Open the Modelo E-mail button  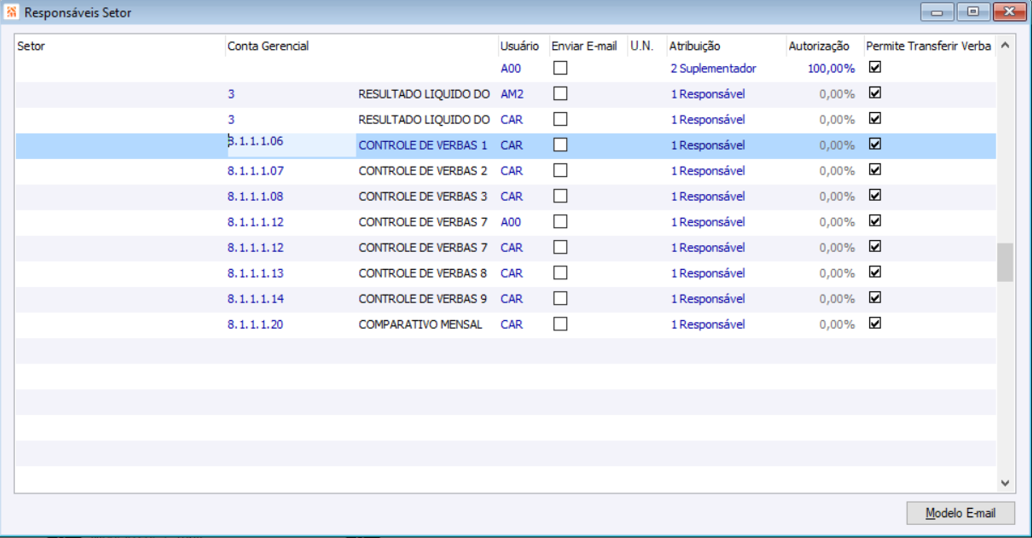coord(960,513)
